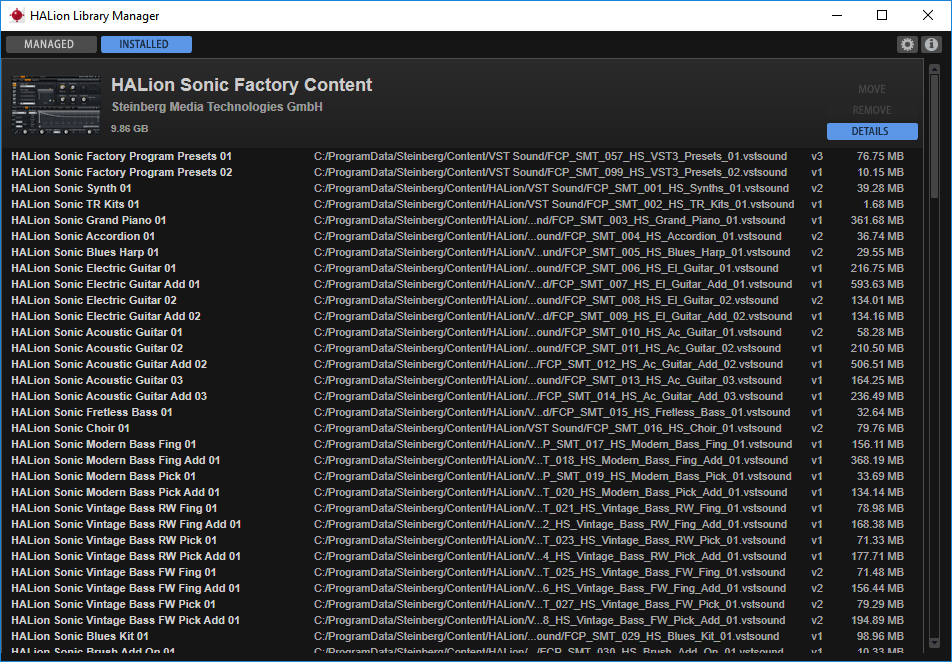The width and height of the screenshot is (952, 662).
Task: Select HALion Sonic TR Kits 01
Action: [x=75, y=204]
